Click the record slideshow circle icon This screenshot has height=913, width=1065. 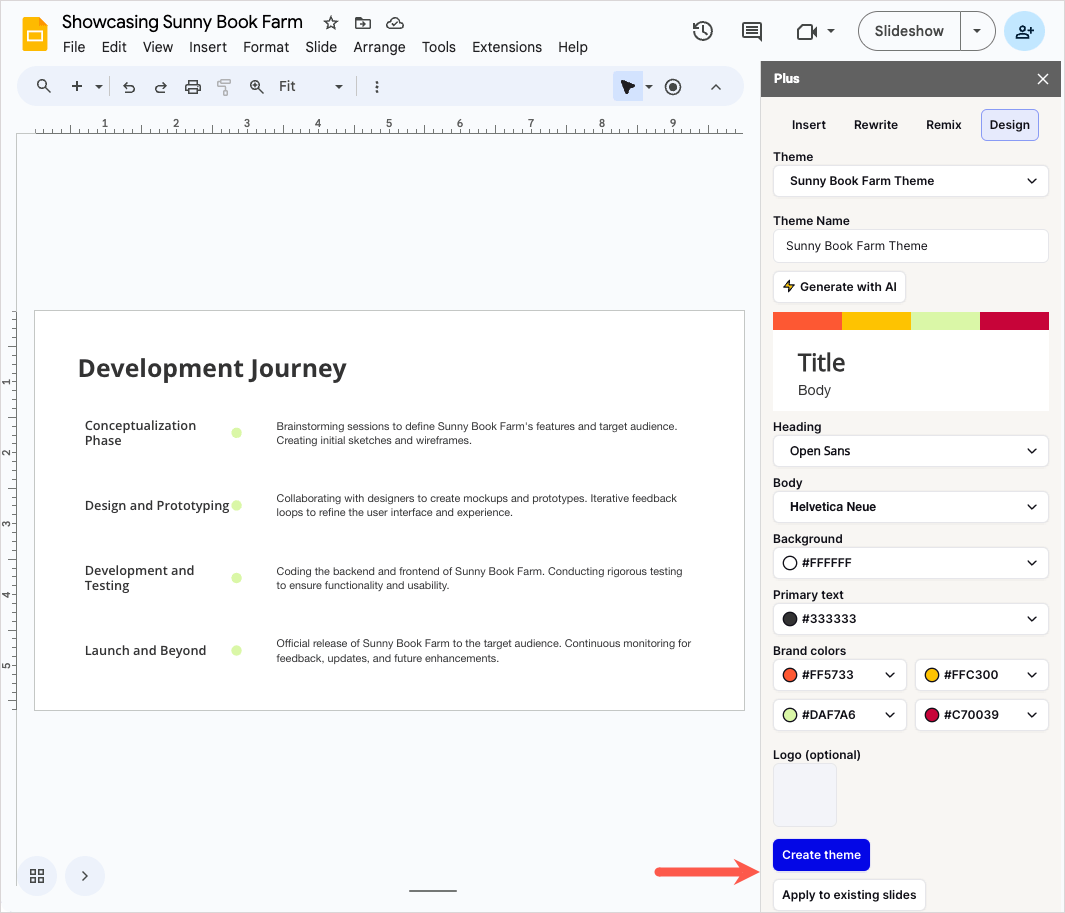[x=672, y=87]
